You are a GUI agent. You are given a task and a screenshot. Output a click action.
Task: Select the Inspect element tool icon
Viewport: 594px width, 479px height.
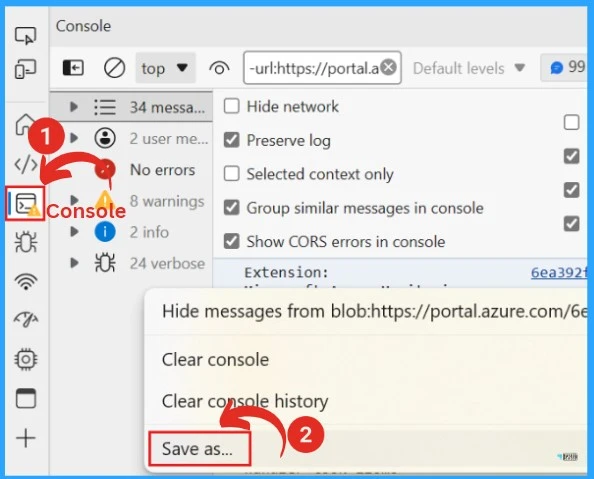click(x=25, y=35)
